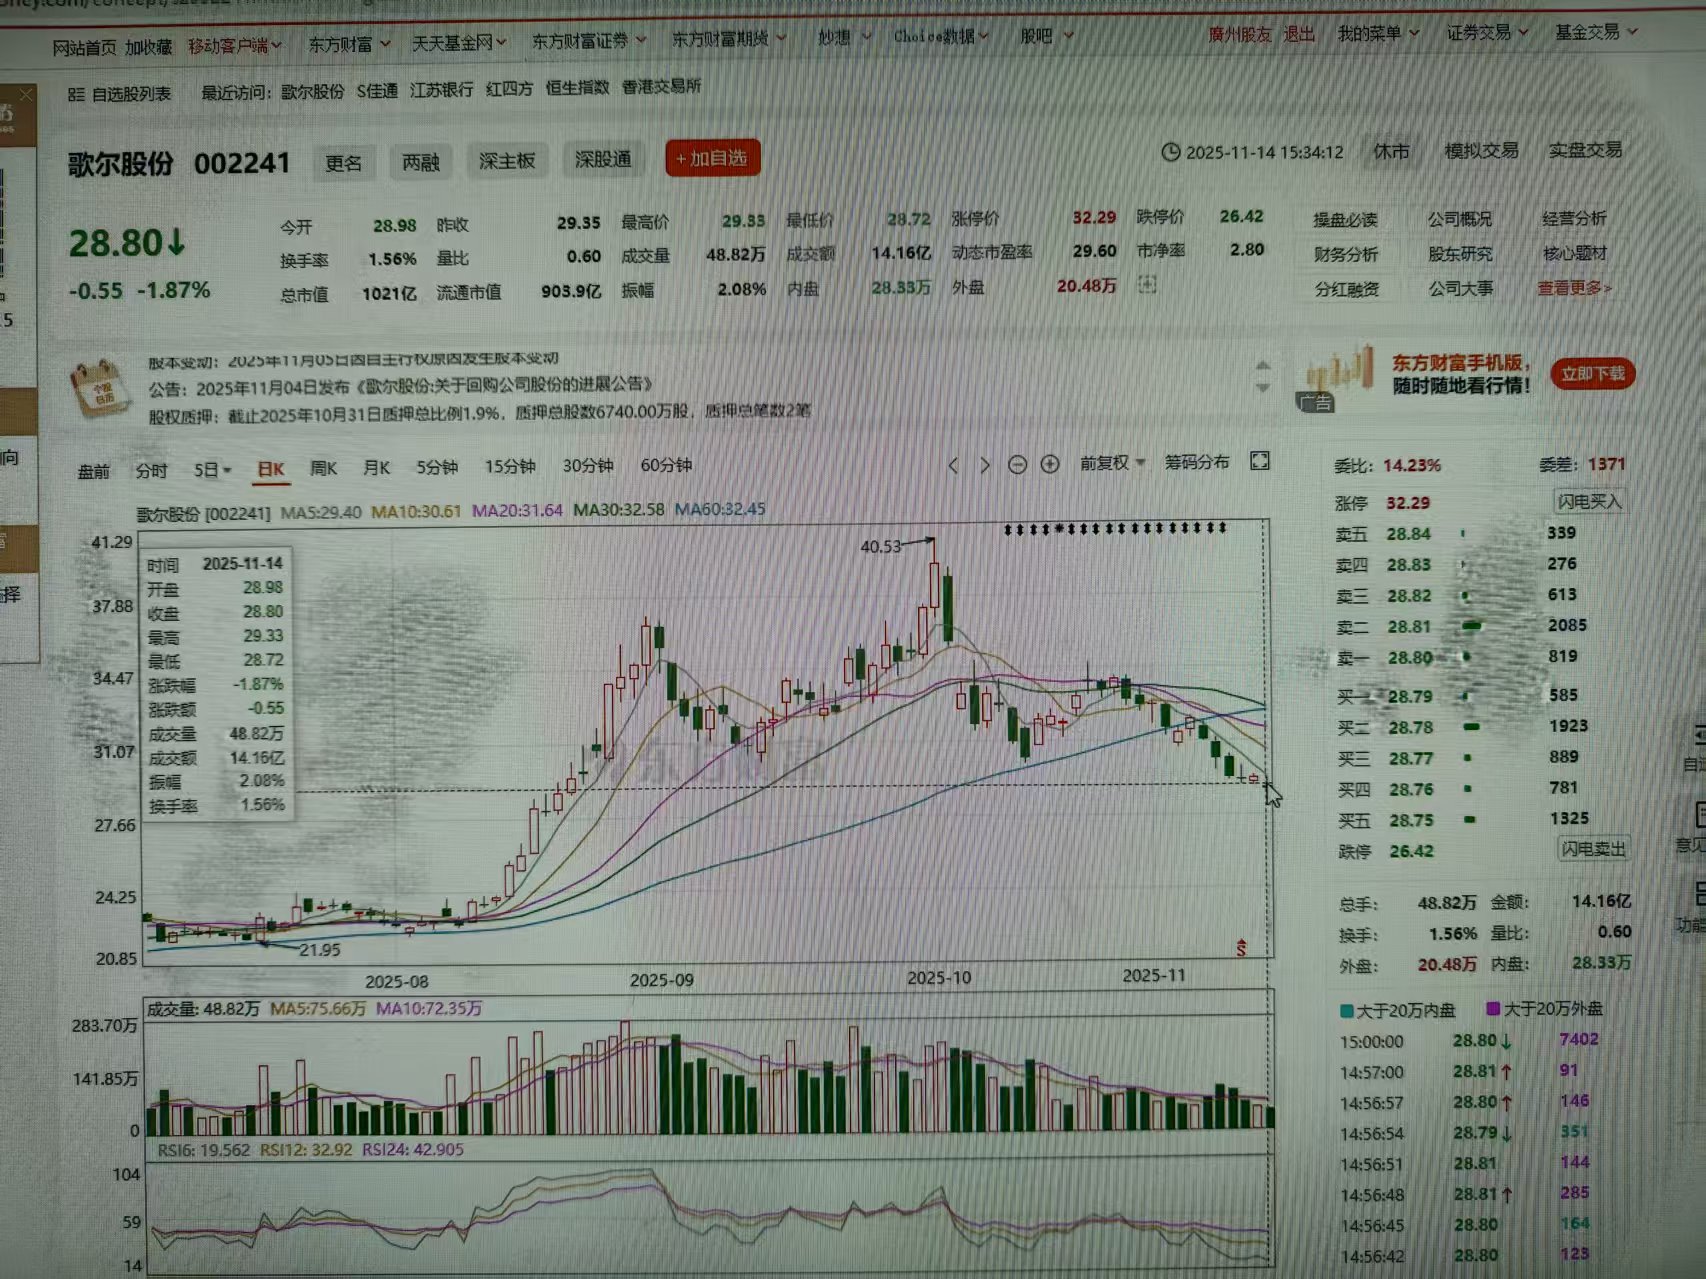Open the 天天基金网 dropdown
The width and height of the screenshot is (1706, 1279).
click(459, 43)
